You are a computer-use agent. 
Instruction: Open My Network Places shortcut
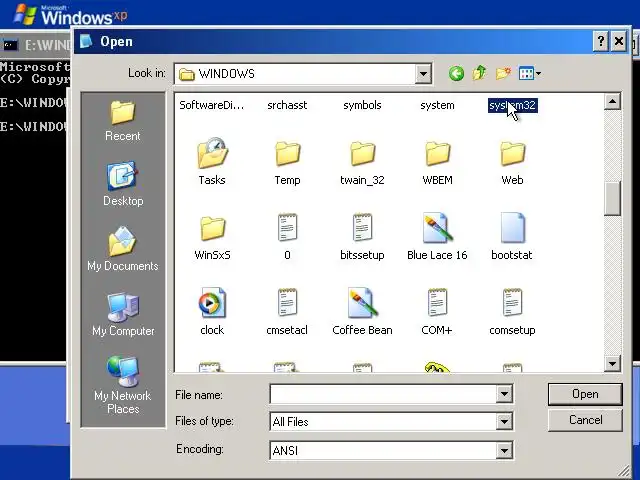tap(122, 385)
